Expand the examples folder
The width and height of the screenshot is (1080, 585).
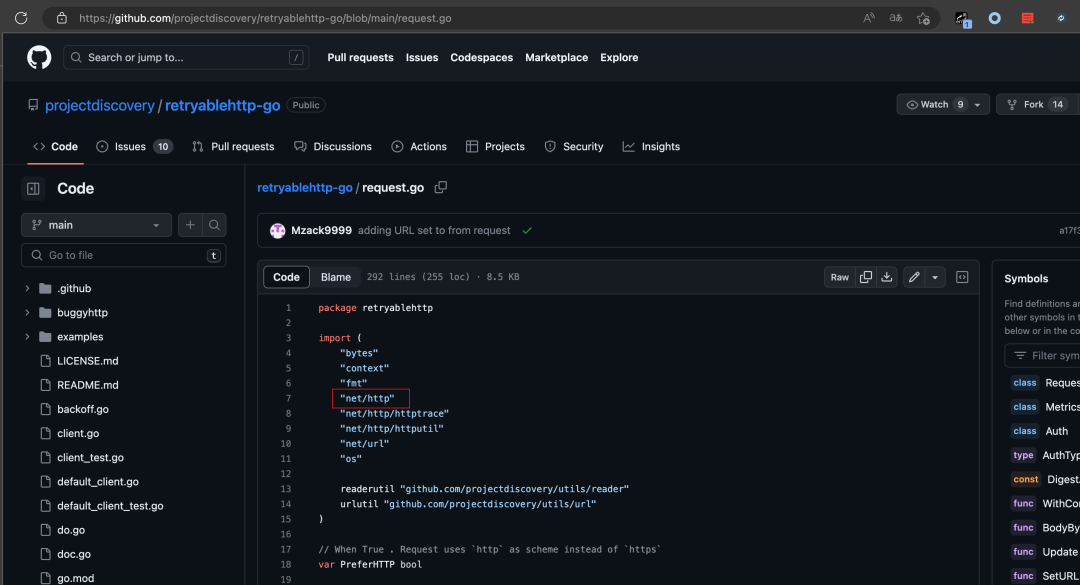point(28,337)
